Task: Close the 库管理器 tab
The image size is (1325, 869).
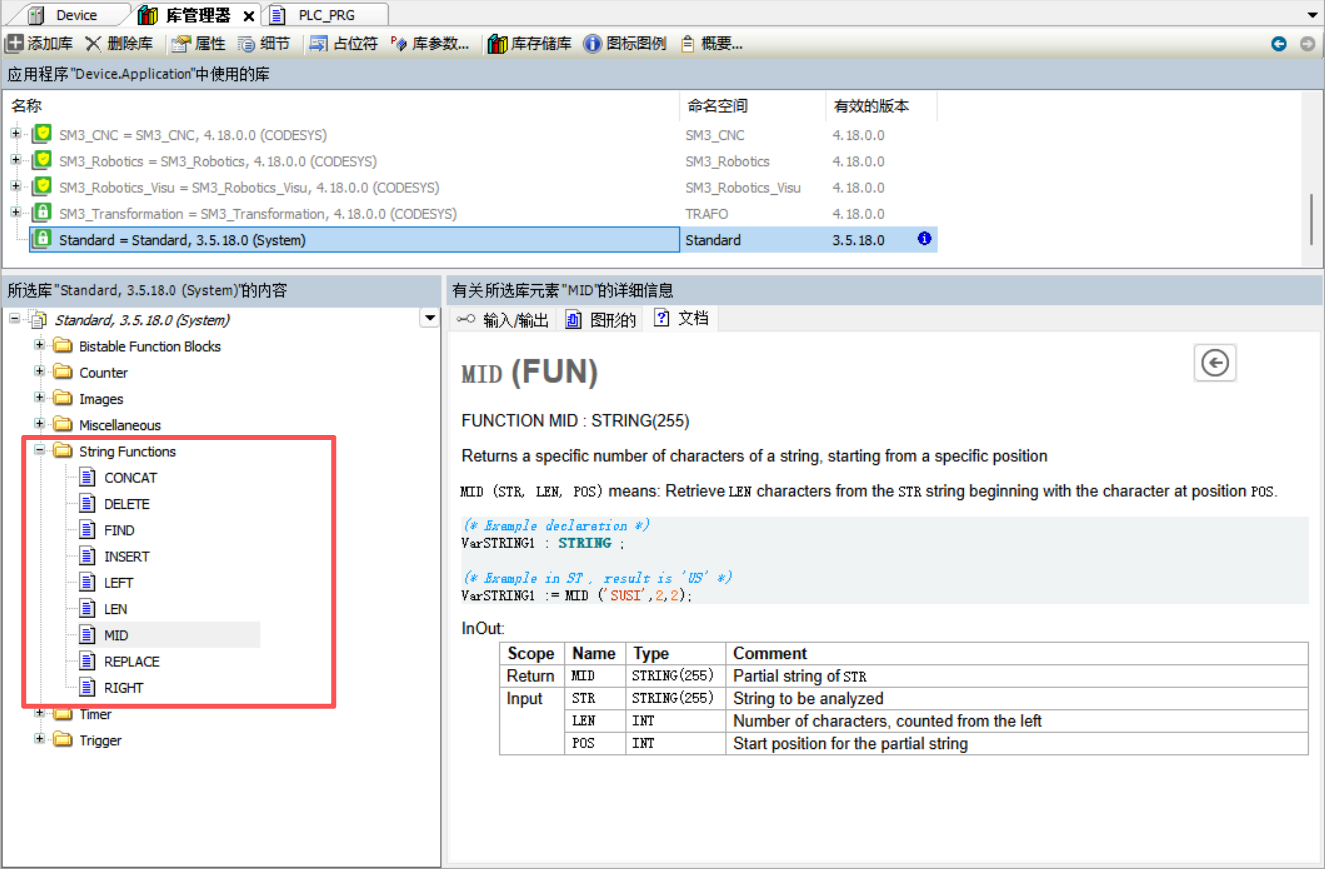Action: (248, 16)
